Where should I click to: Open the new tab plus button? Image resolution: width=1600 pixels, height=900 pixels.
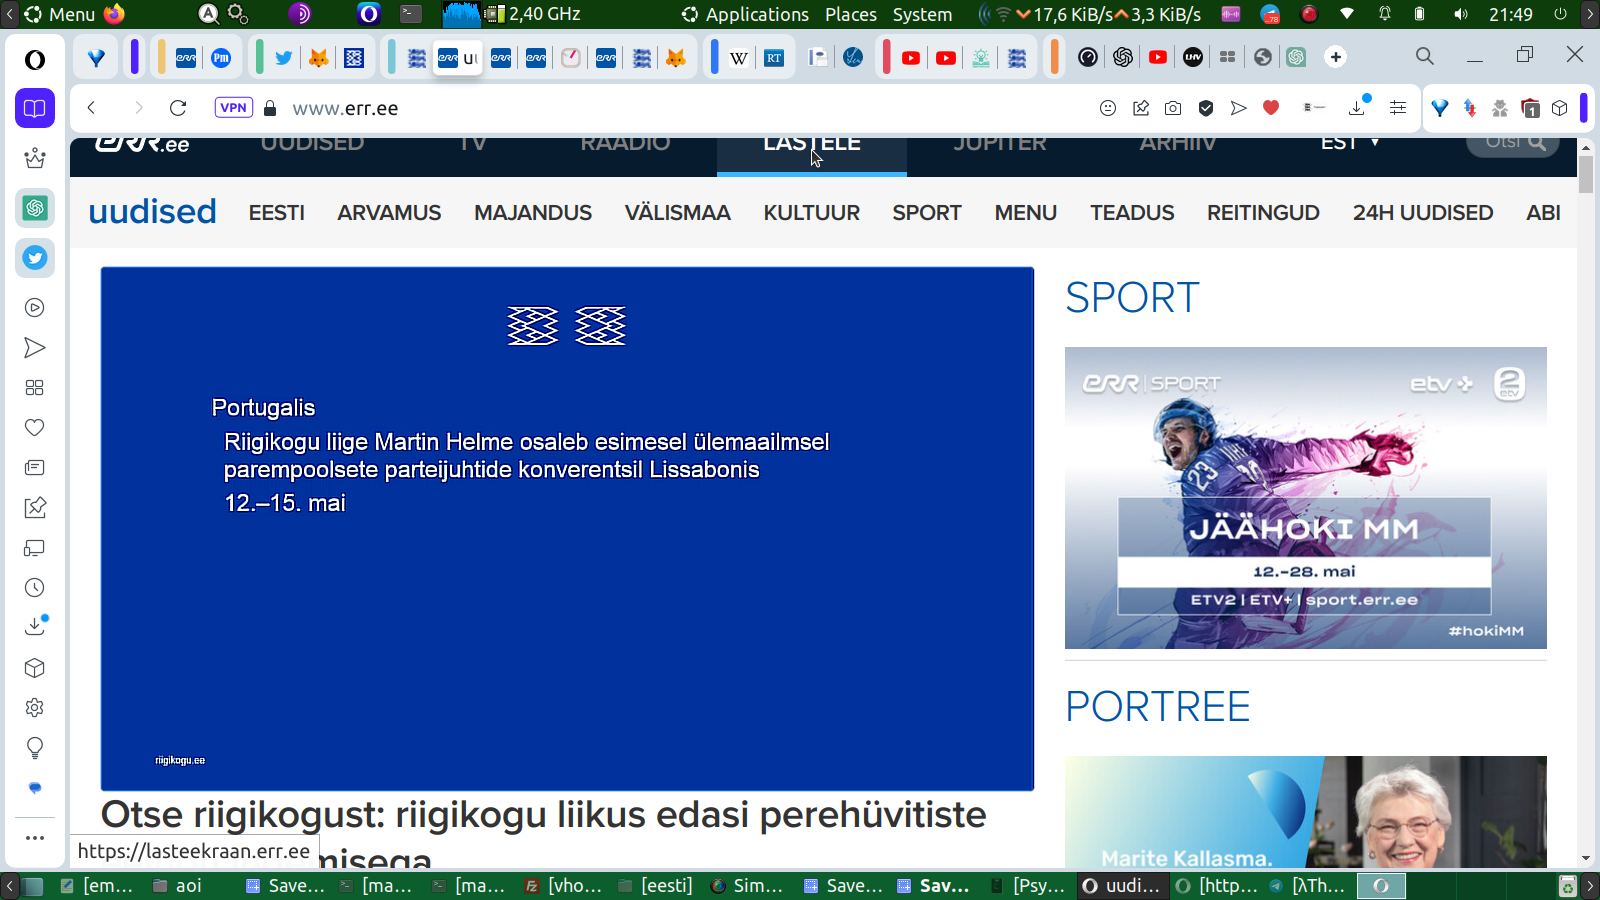point(1336,57)
